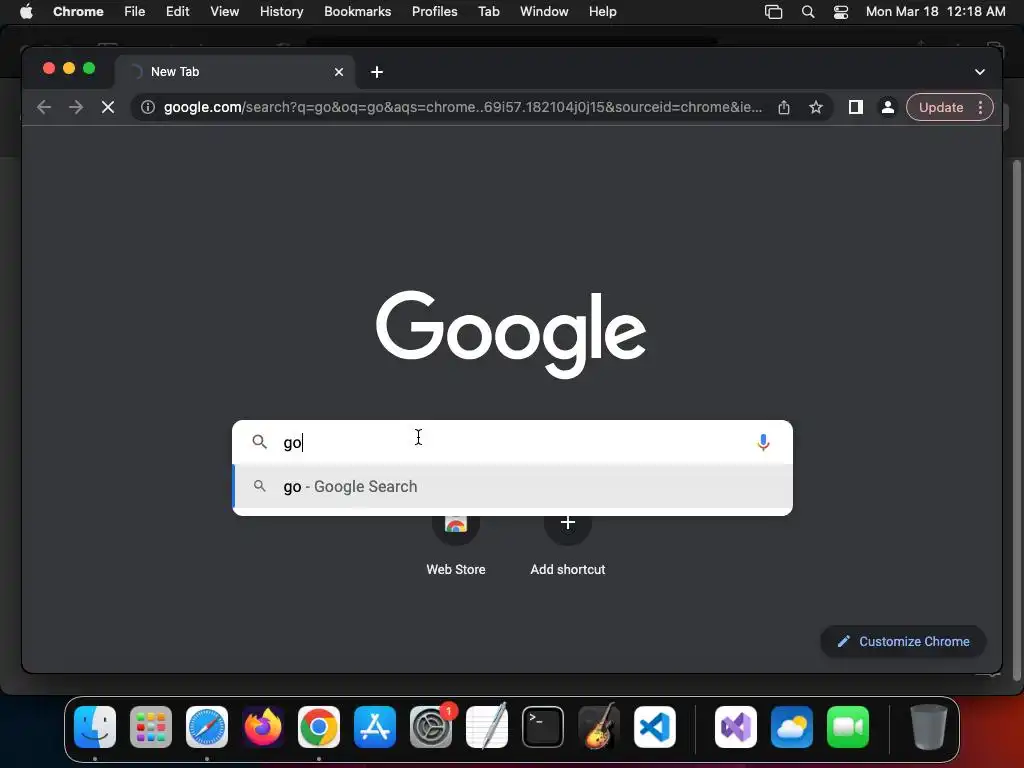This screenshot has height=768, width=1024.
Task: Click the voice search microphone
Action: click(x=763, y=442)
